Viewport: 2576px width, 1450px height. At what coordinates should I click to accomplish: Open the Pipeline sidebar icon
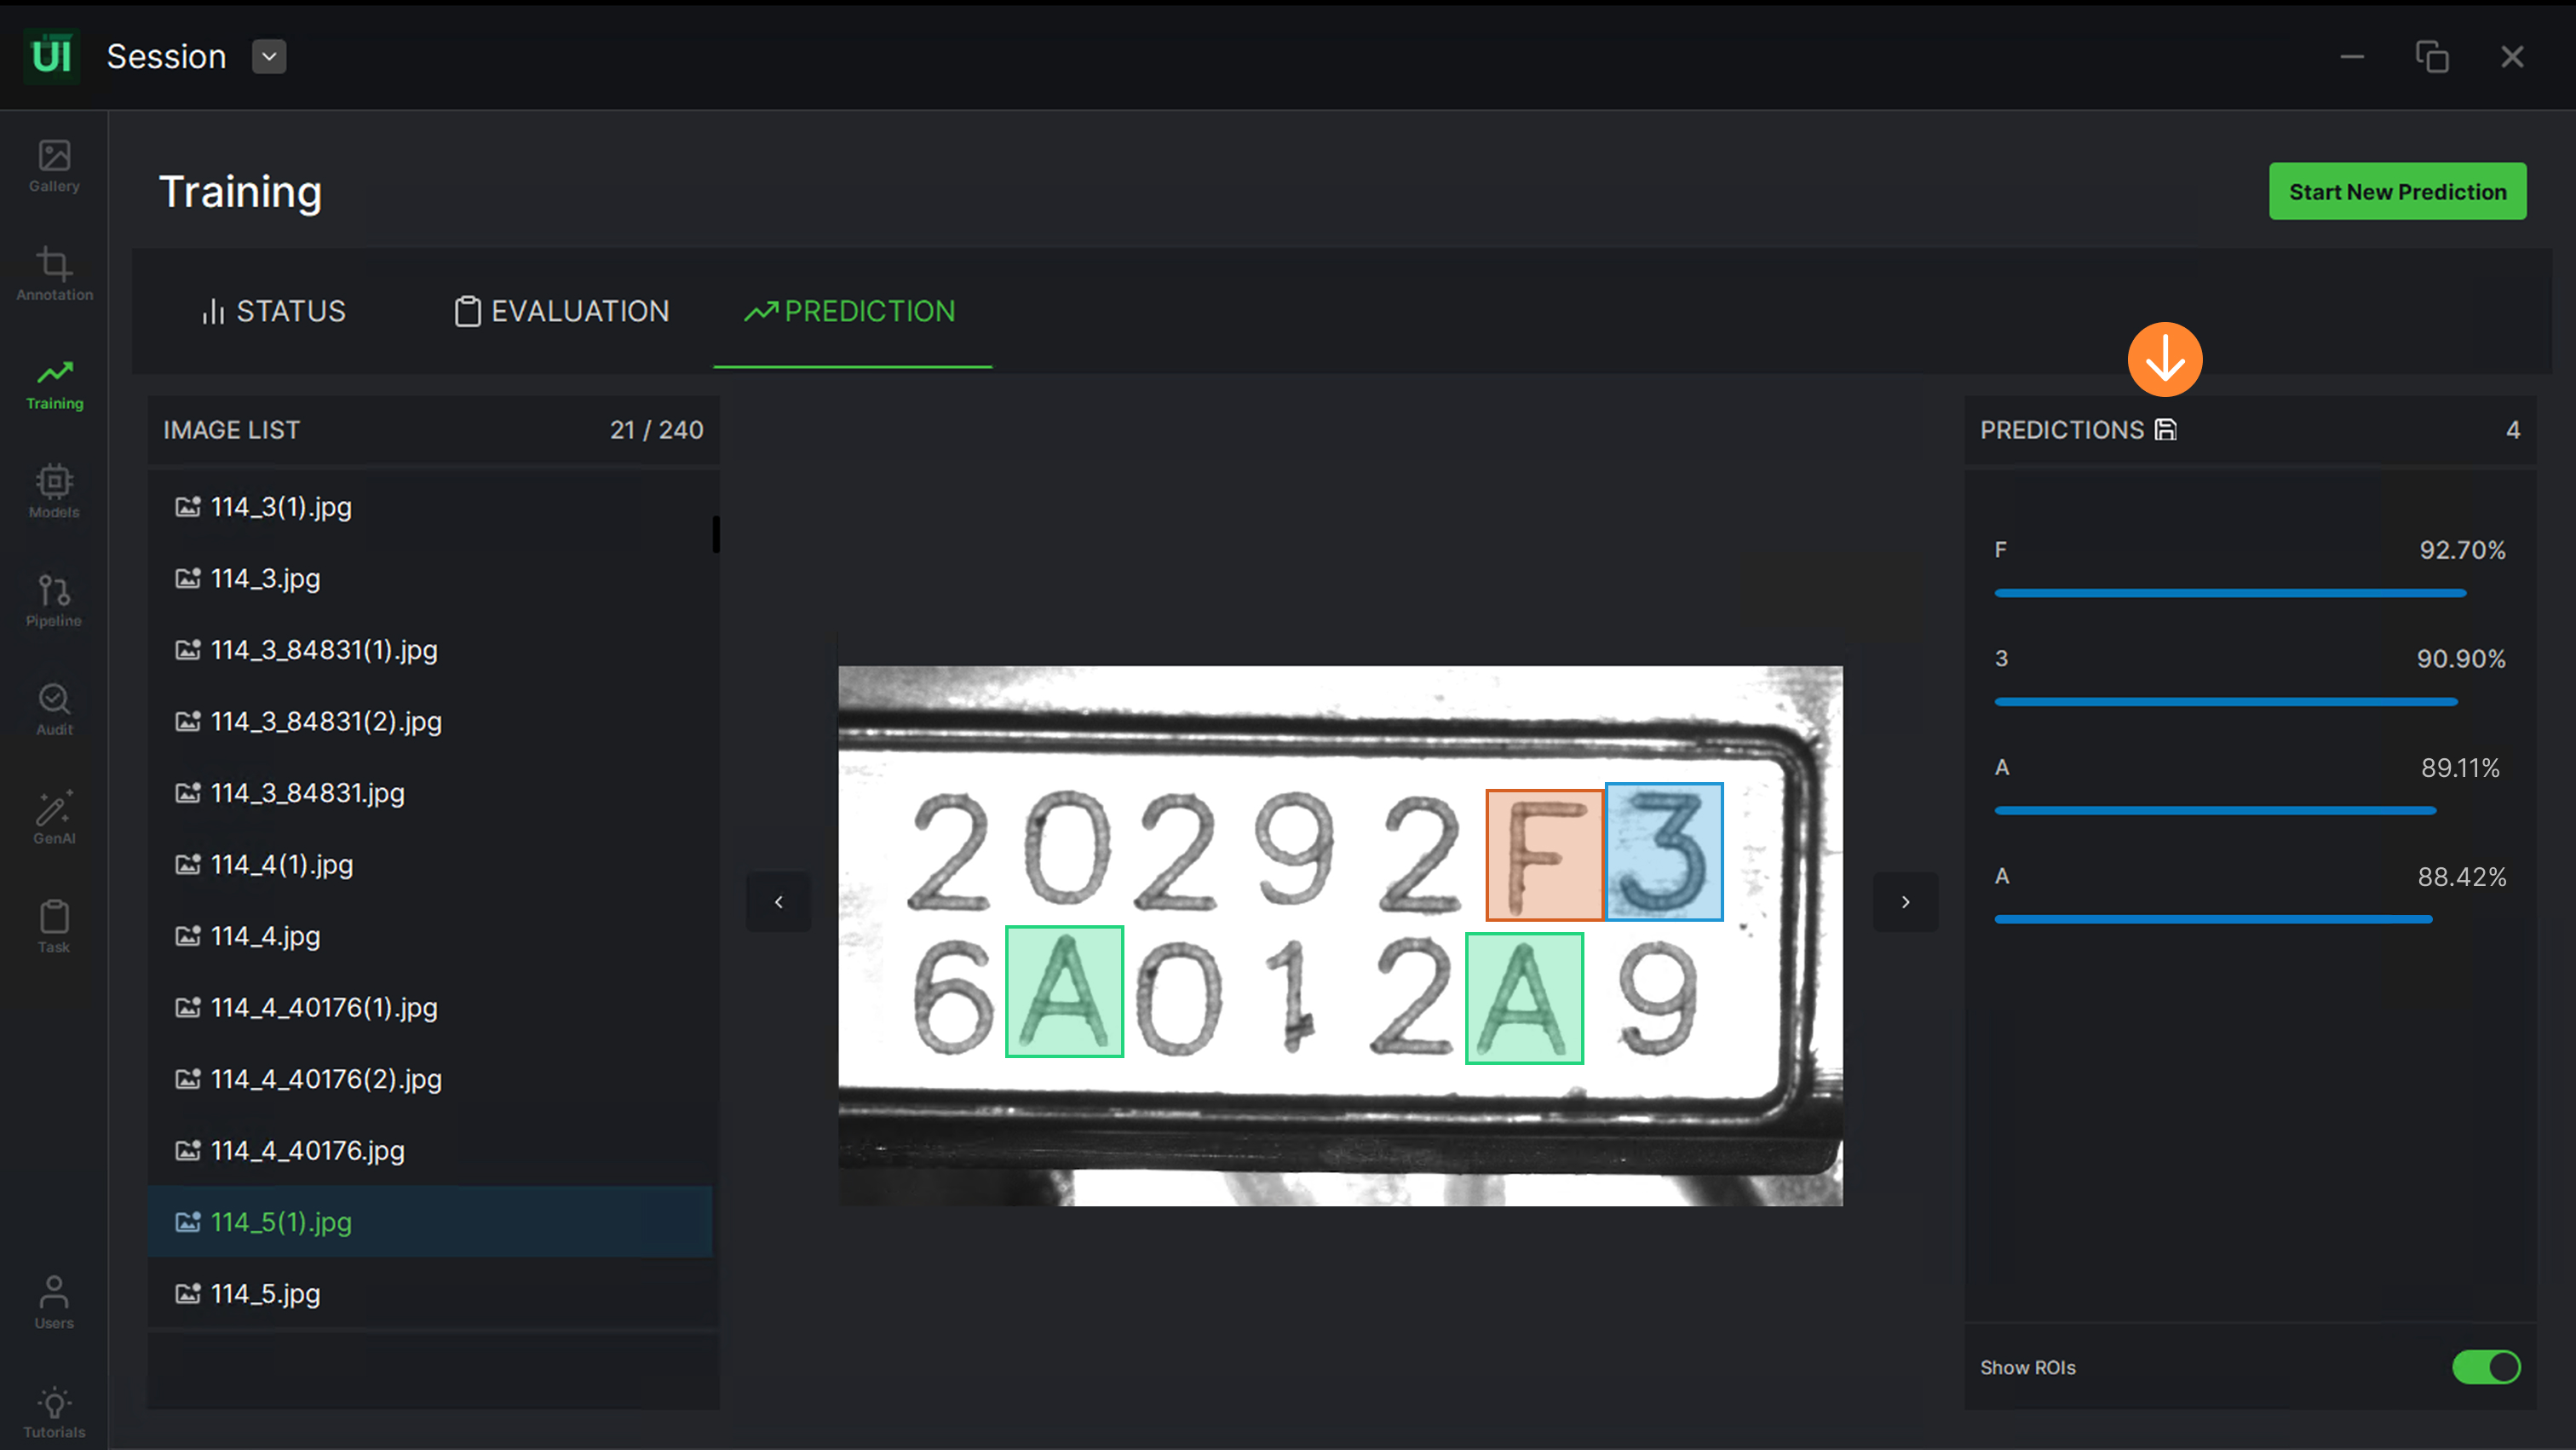54,599
